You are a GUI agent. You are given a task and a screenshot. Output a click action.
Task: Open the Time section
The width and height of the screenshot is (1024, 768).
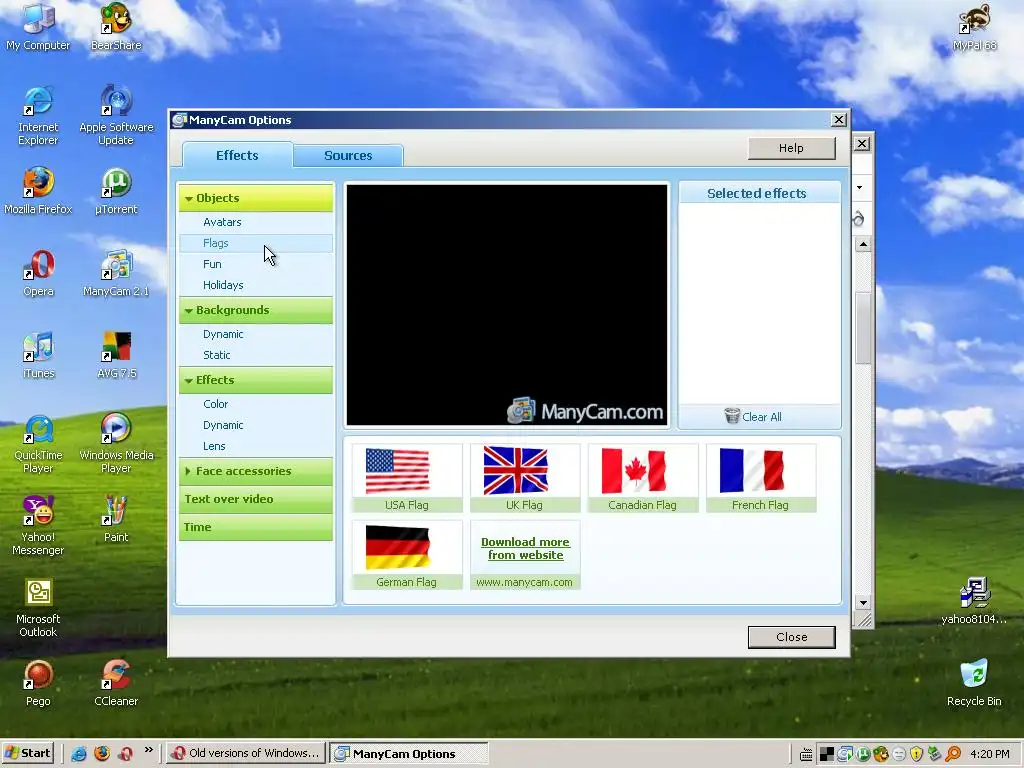pos(255,527)
